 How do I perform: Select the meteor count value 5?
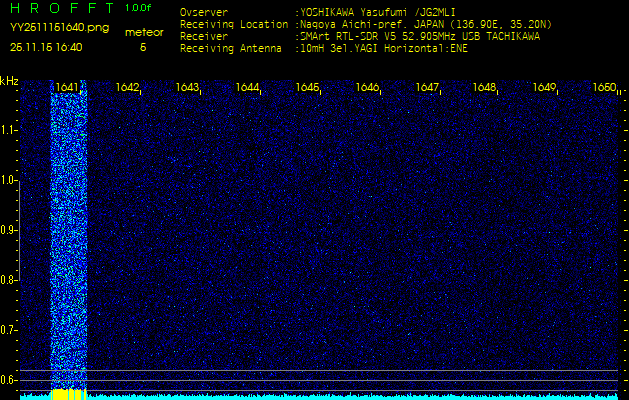143,47
